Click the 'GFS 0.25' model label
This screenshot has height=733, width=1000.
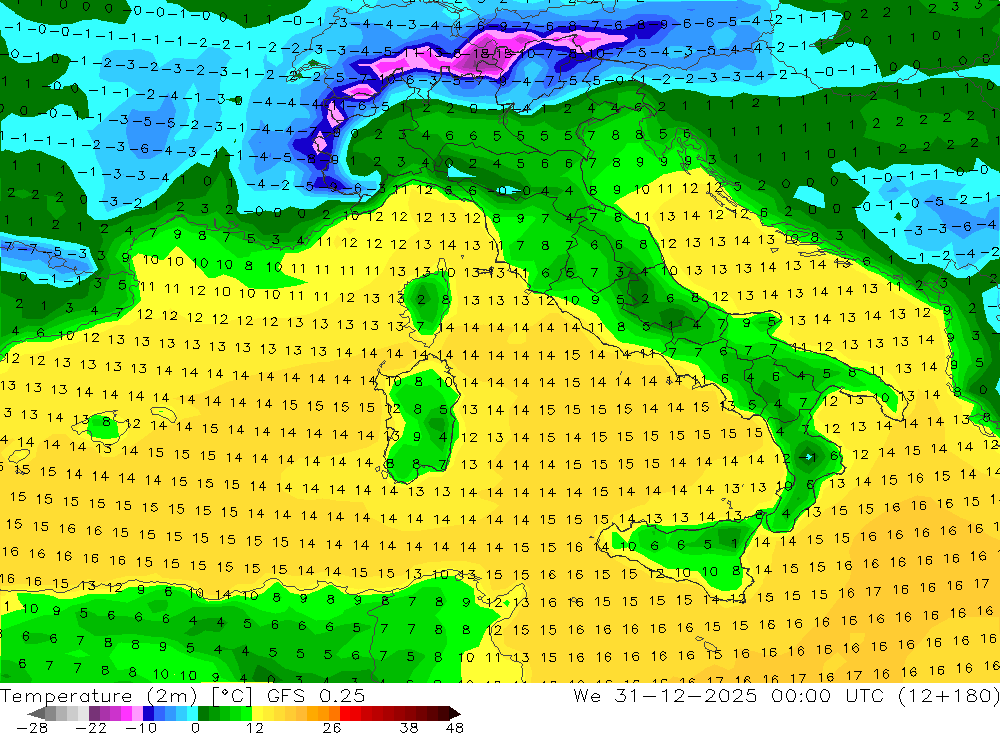[x=316, y=695]
